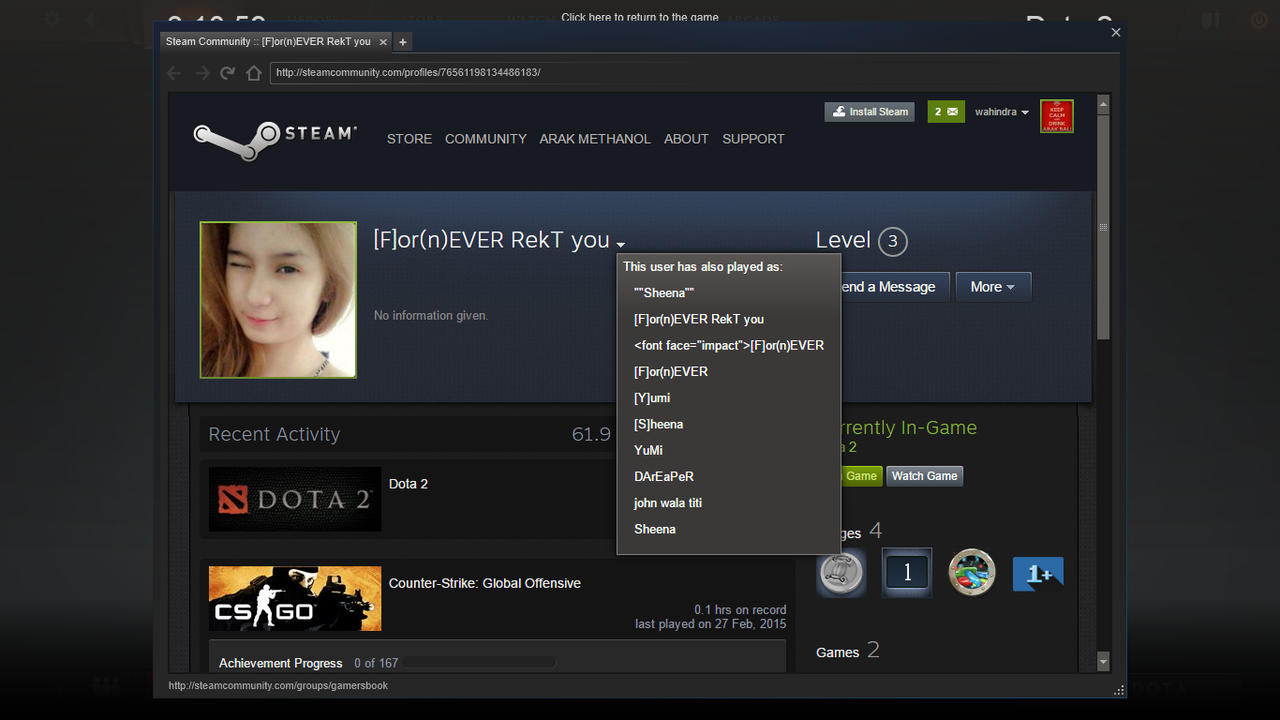
Task: Click the [S]heena alias entry
Action: pyautogui.click(x=659, y=424)
